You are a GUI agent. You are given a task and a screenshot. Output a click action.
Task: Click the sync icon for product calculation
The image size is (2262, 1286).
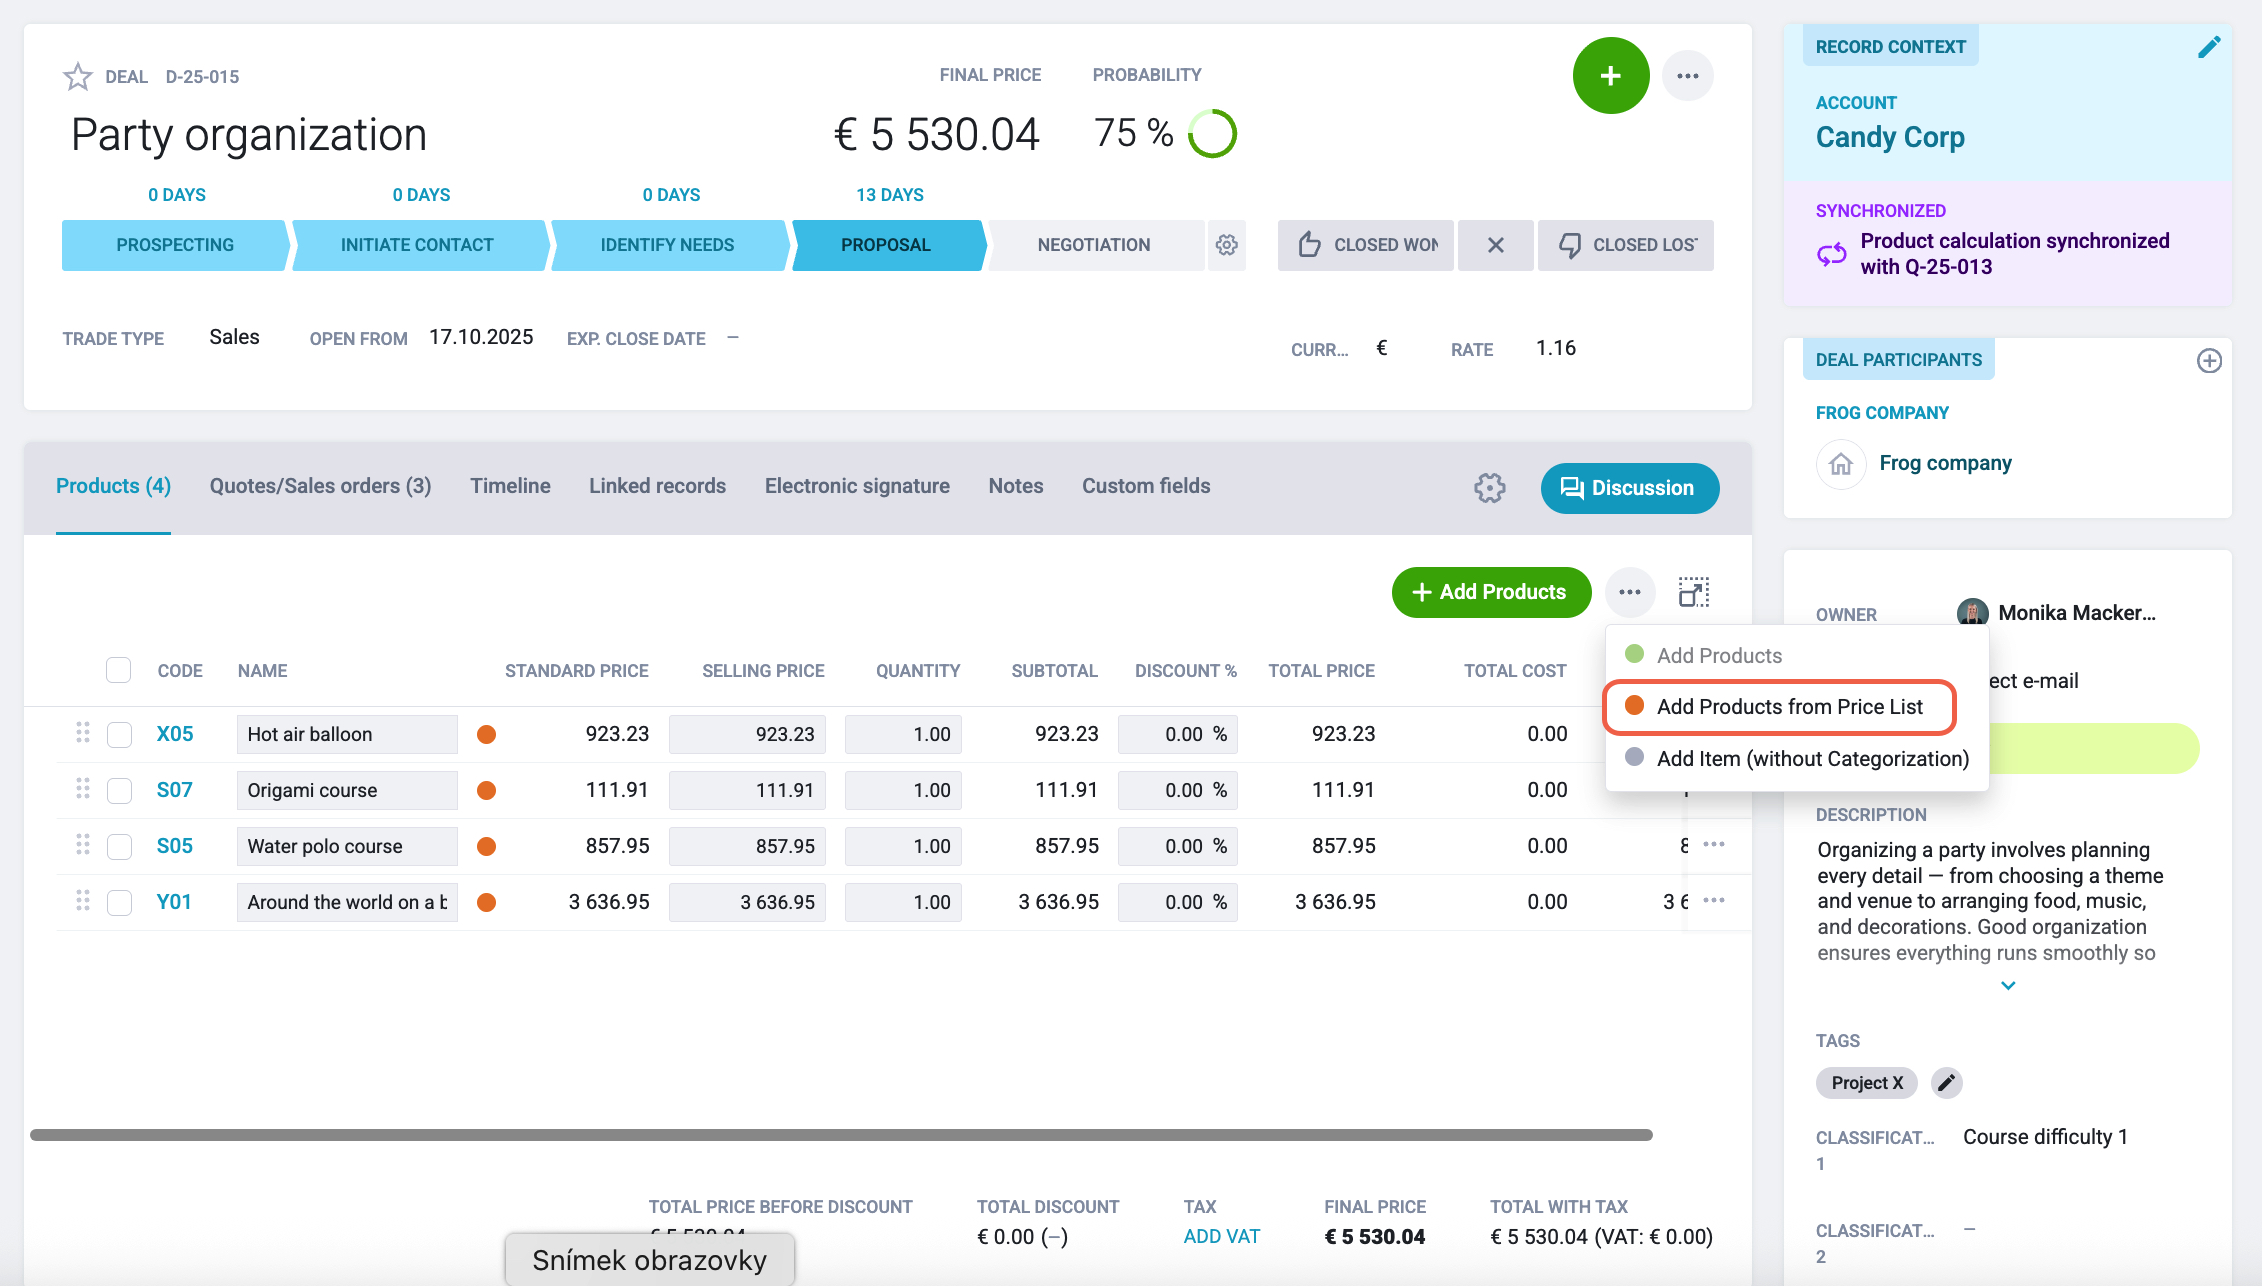point(1832,254)
